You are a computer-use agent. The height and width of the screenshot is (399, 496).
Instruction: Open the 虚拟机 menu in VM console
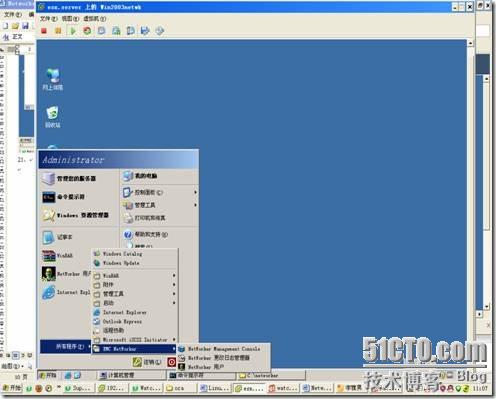[95, 19]
